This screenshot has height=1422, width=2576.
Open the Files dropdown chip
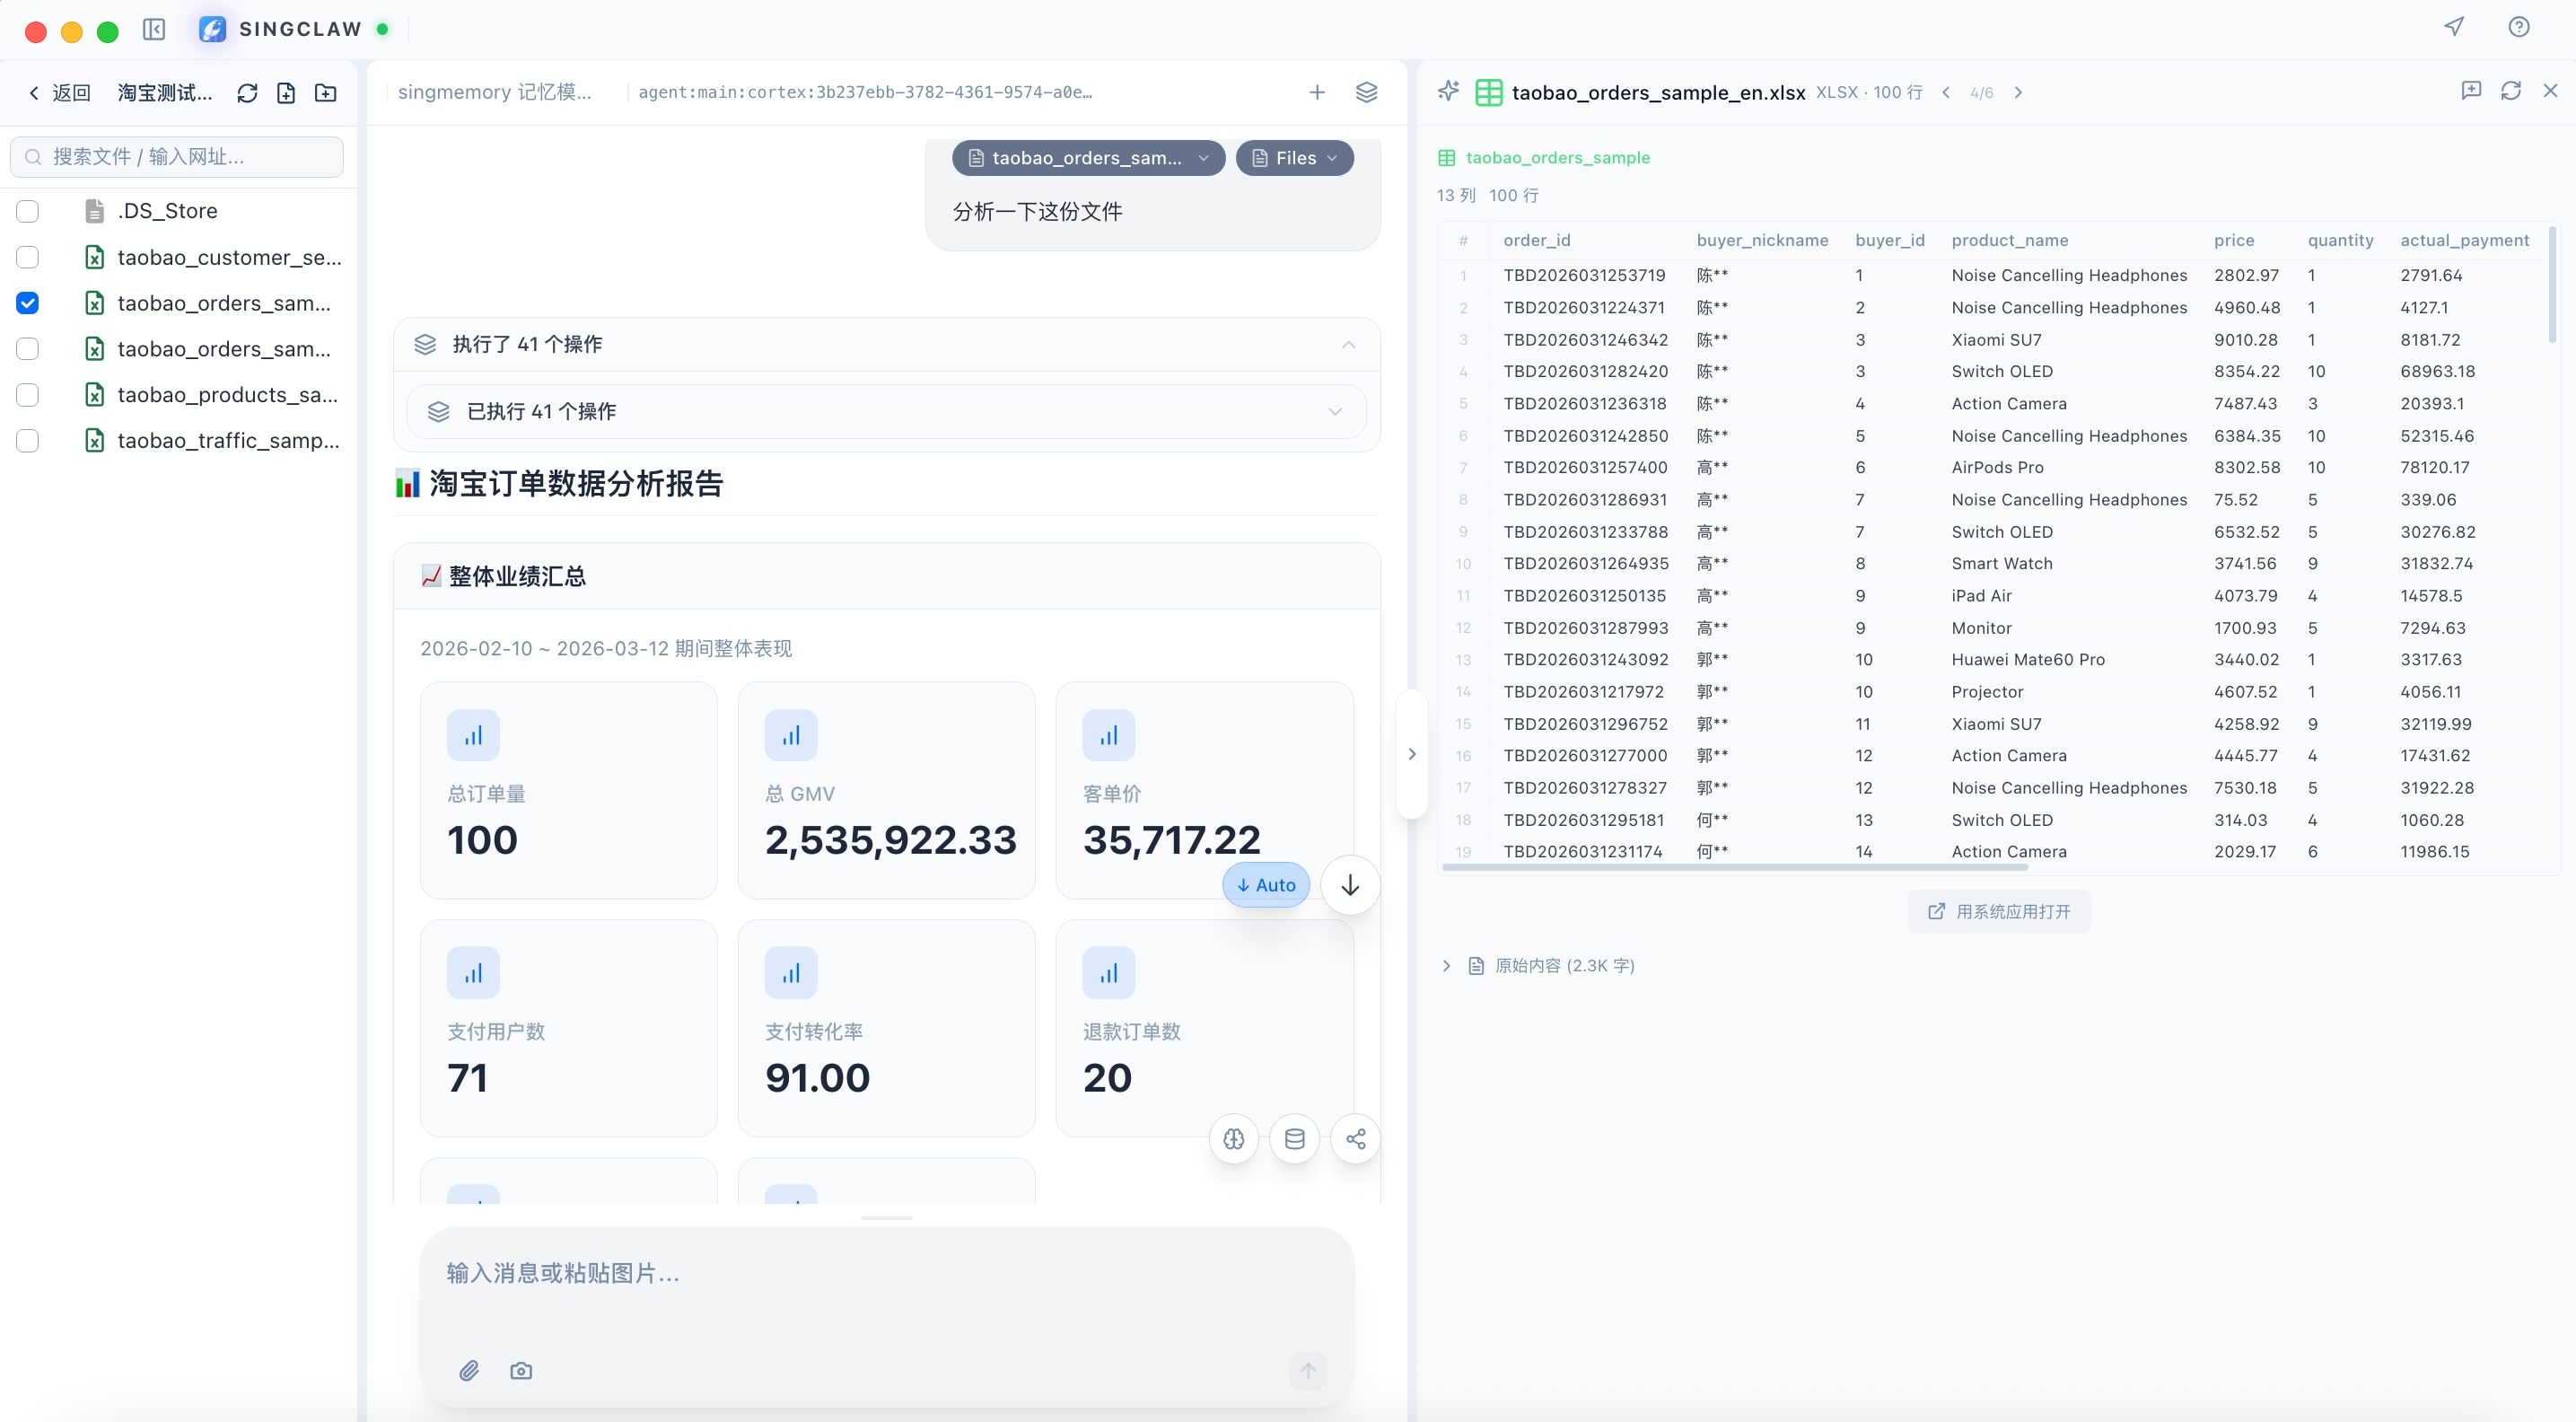(1294, 158)
